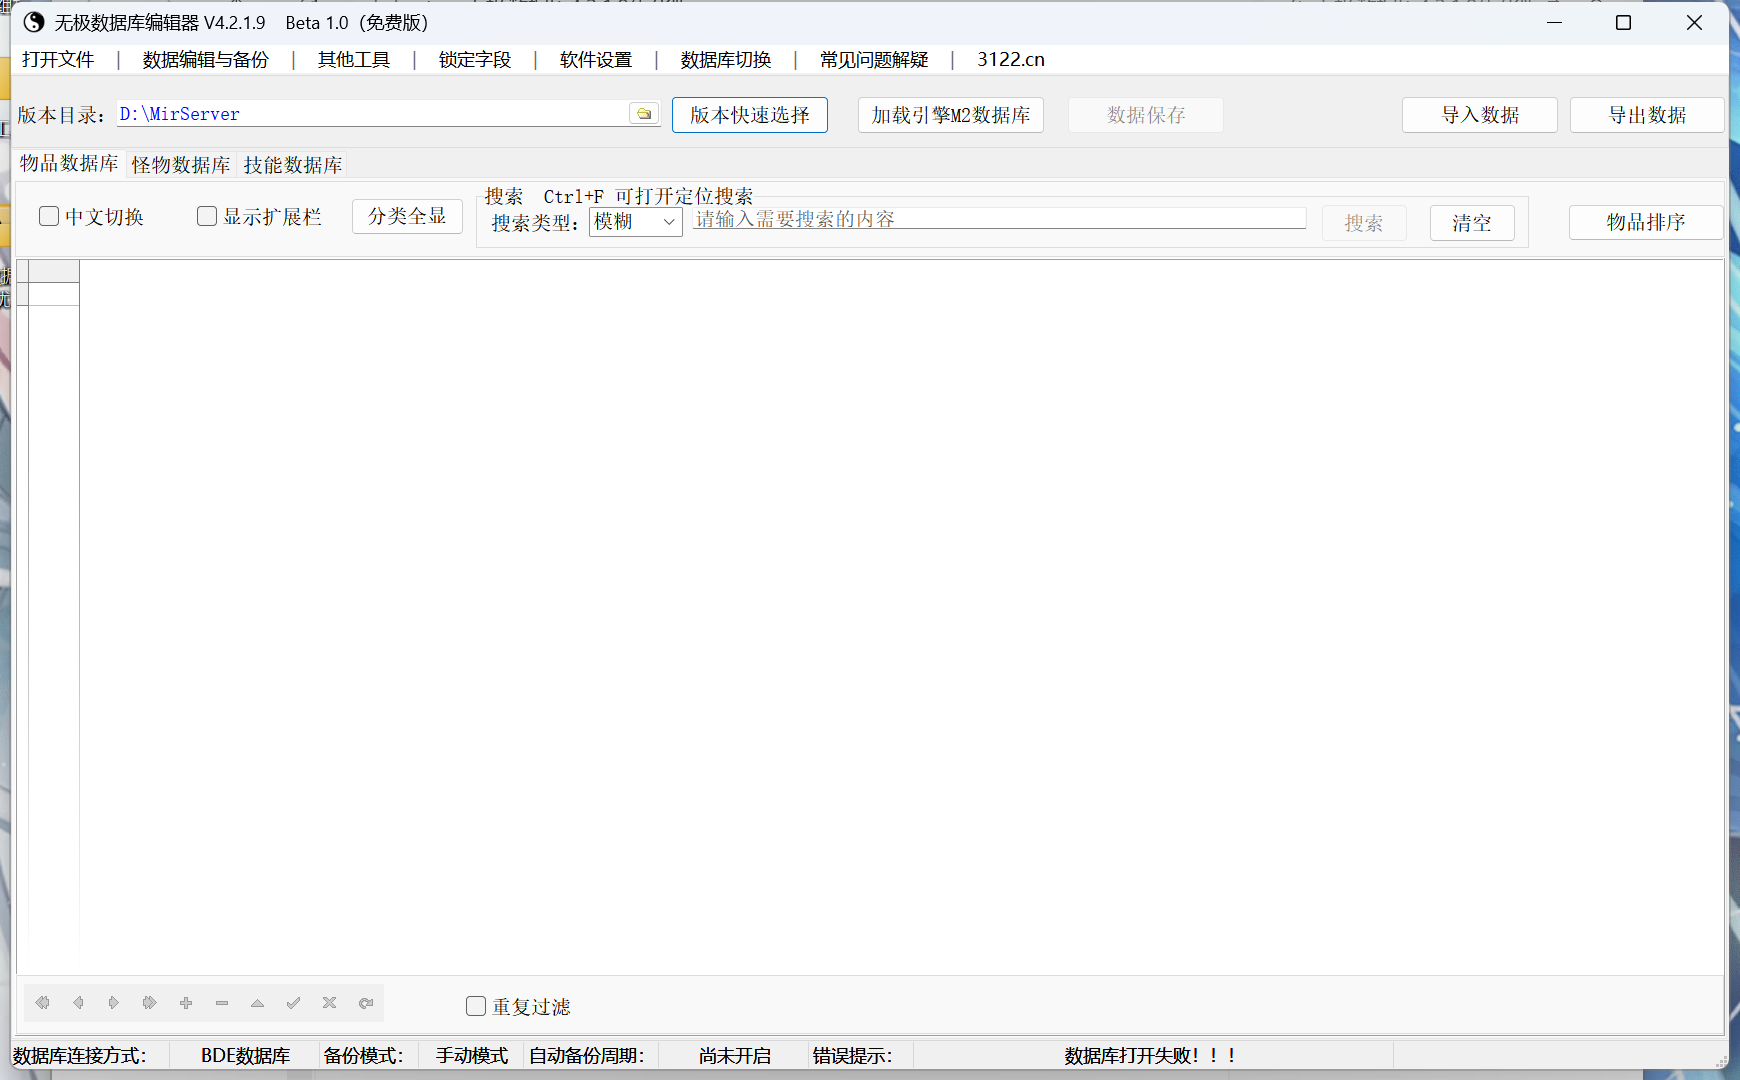This screenshot has width=1740, height=1080.
Task: Jump to the first record
Action: click(42, 1003)
